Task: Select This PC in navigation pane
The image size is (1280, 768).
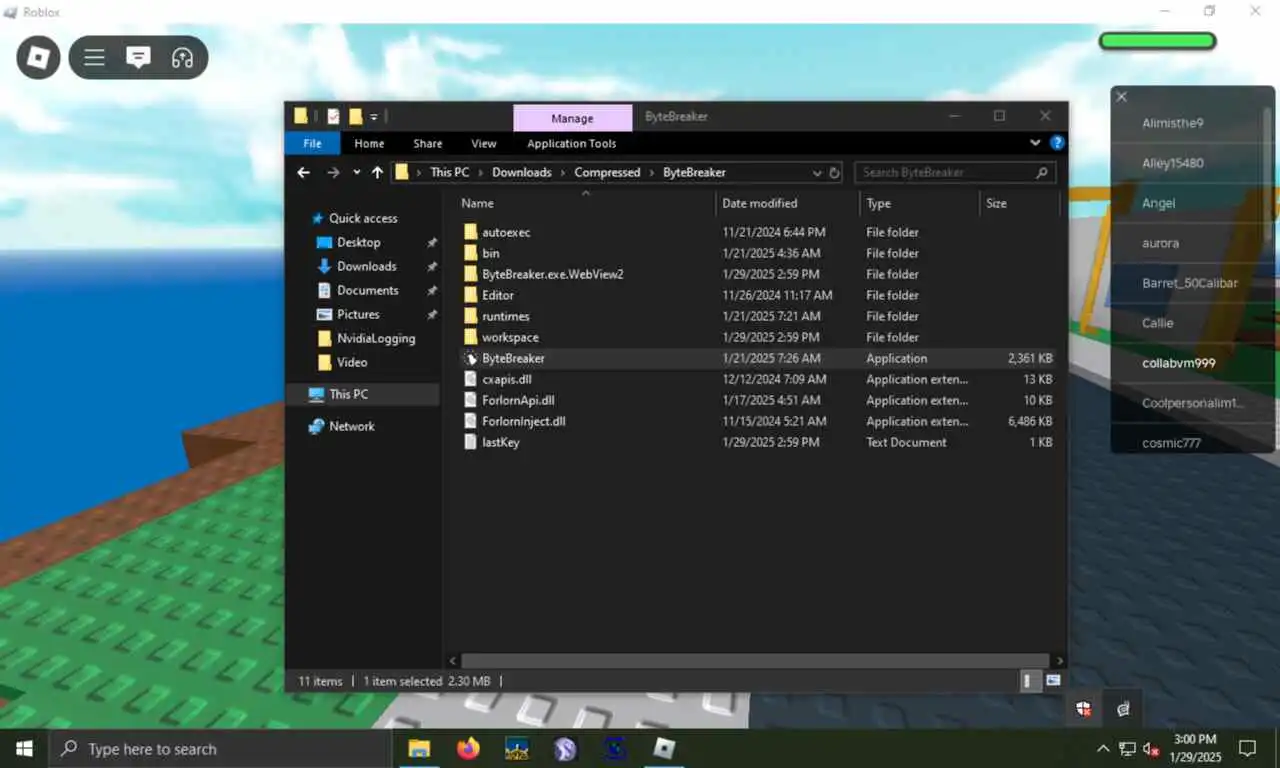Action: [x=364, y=394]
